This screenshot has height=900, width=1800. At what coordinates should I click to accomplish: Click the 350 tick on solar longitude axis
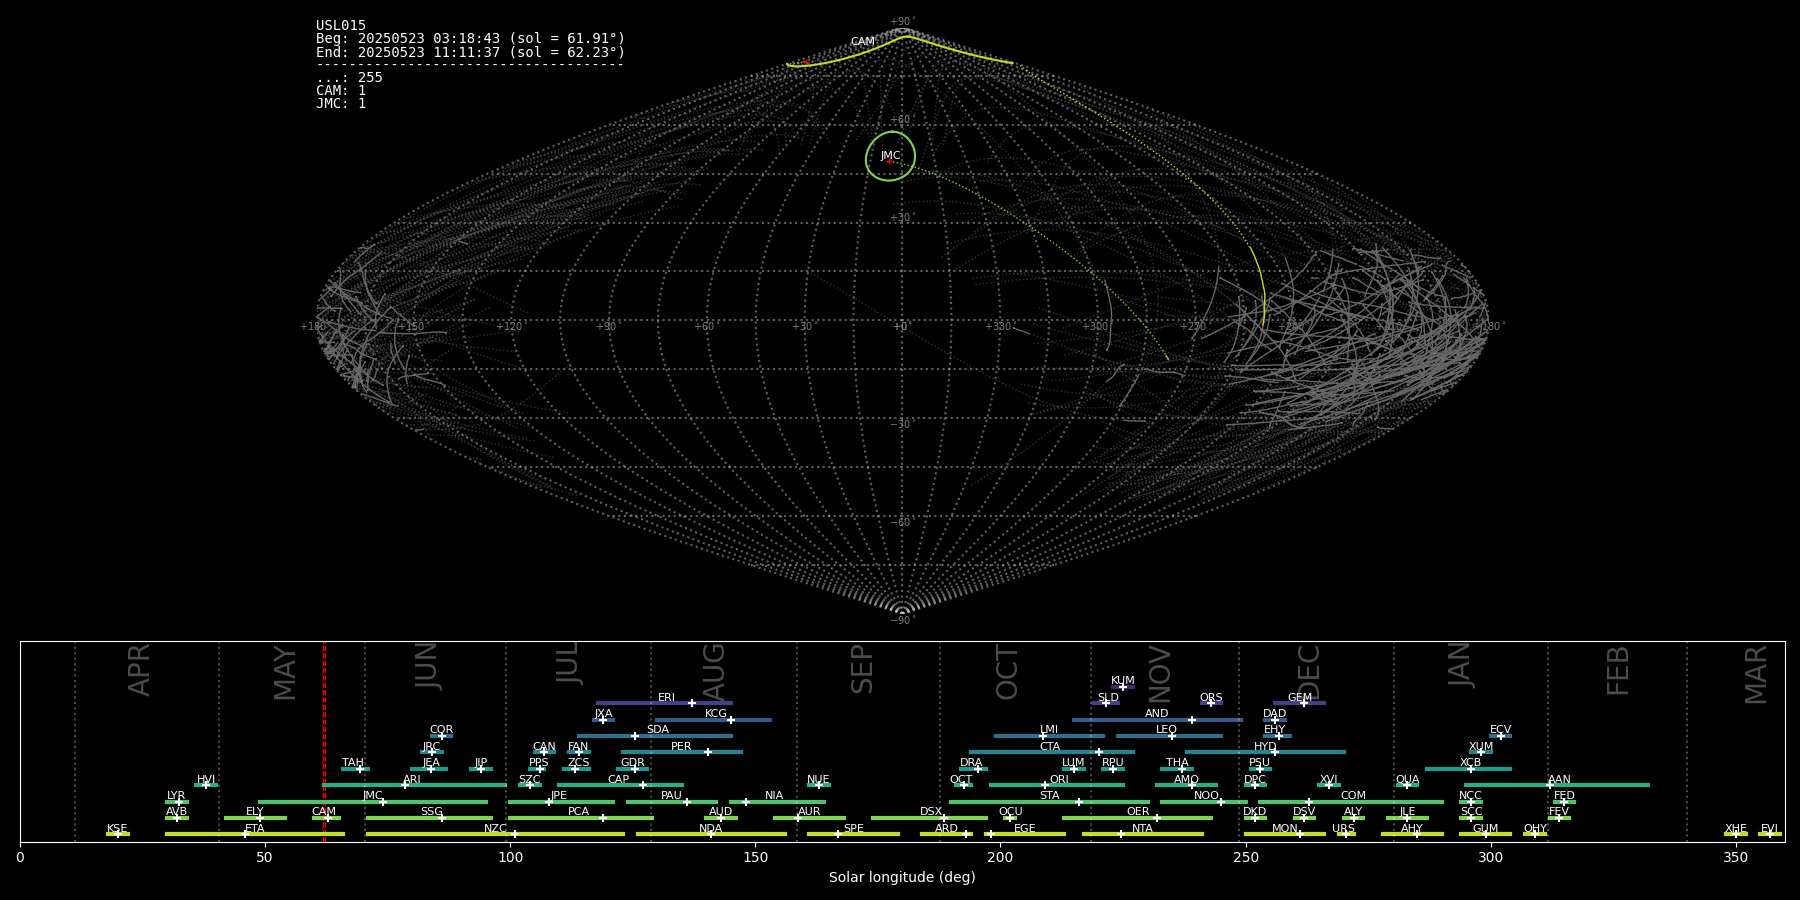point(1735,857)
